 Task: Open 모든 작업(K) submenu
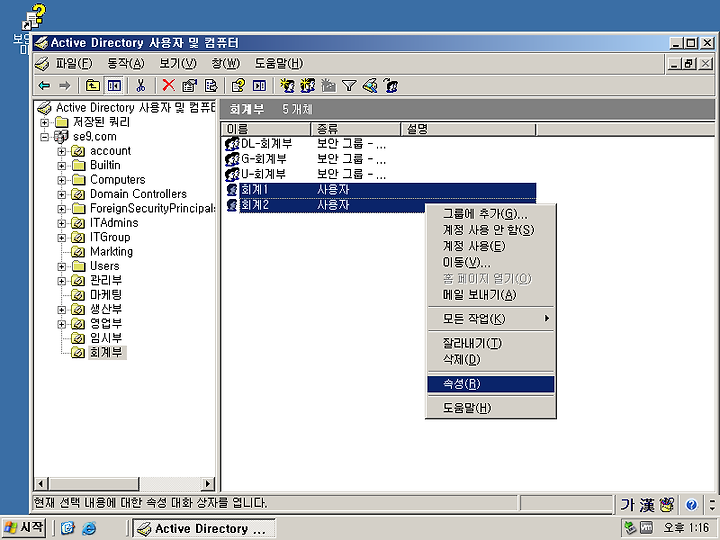(490, 319)
